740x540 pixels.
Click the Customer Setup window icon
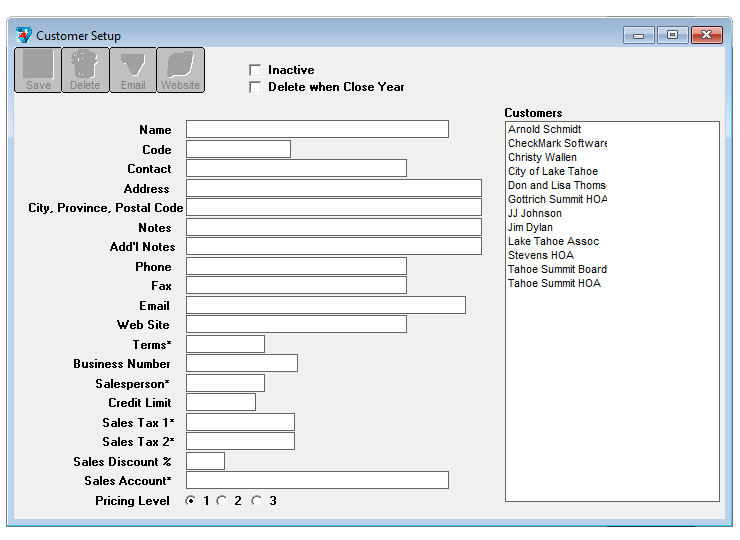point(24,35)
